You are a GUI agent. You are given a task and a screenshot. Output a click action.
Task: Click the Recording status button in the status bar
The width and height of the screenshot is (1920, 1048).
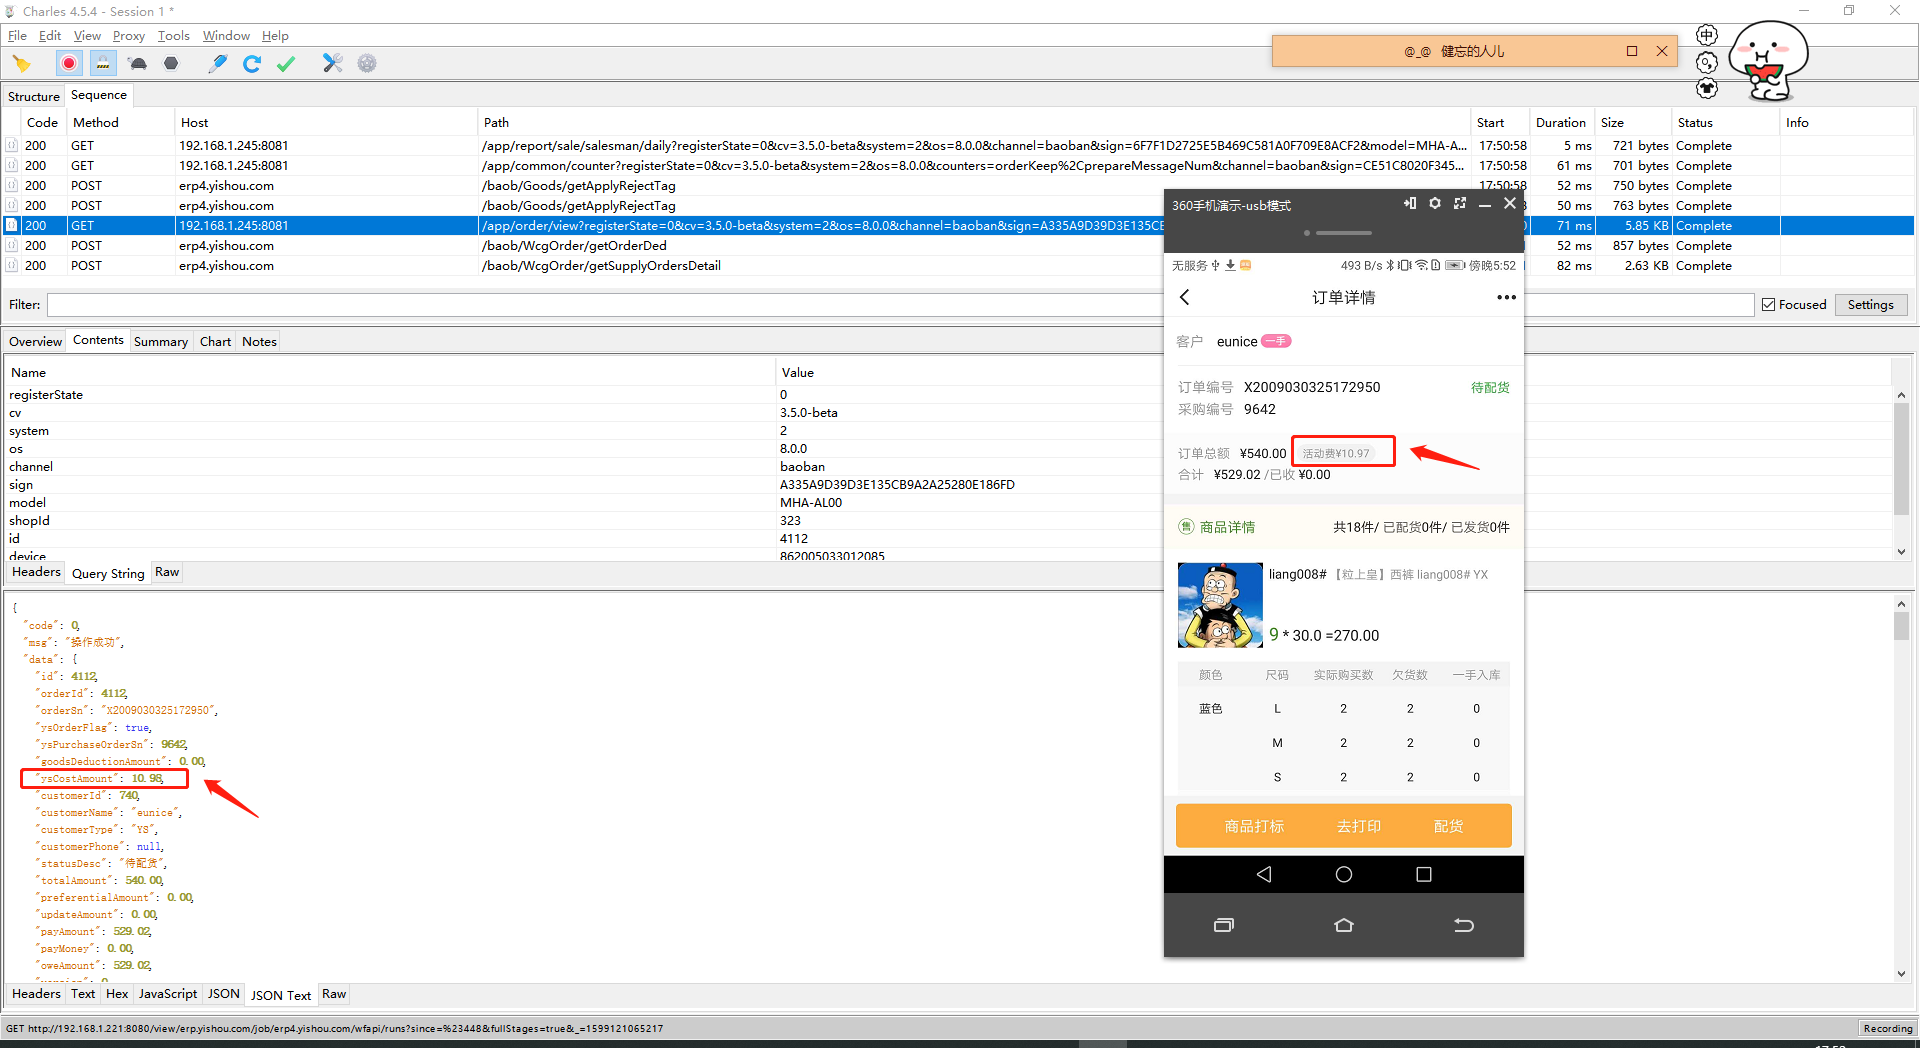[1887, 1028]
